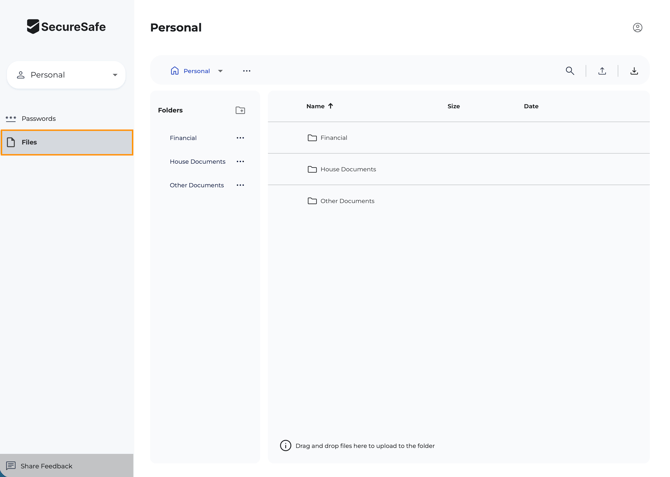Click the upload icon in toolbar

tap(602, 71)
